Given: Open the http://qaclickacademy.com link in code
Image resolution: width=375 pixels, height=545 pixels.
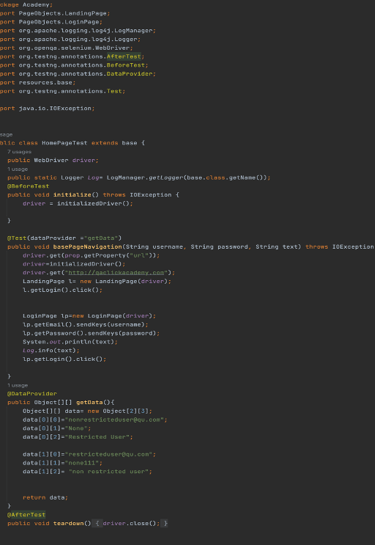Looking at the screenshot, I should [x=116, y=272].
